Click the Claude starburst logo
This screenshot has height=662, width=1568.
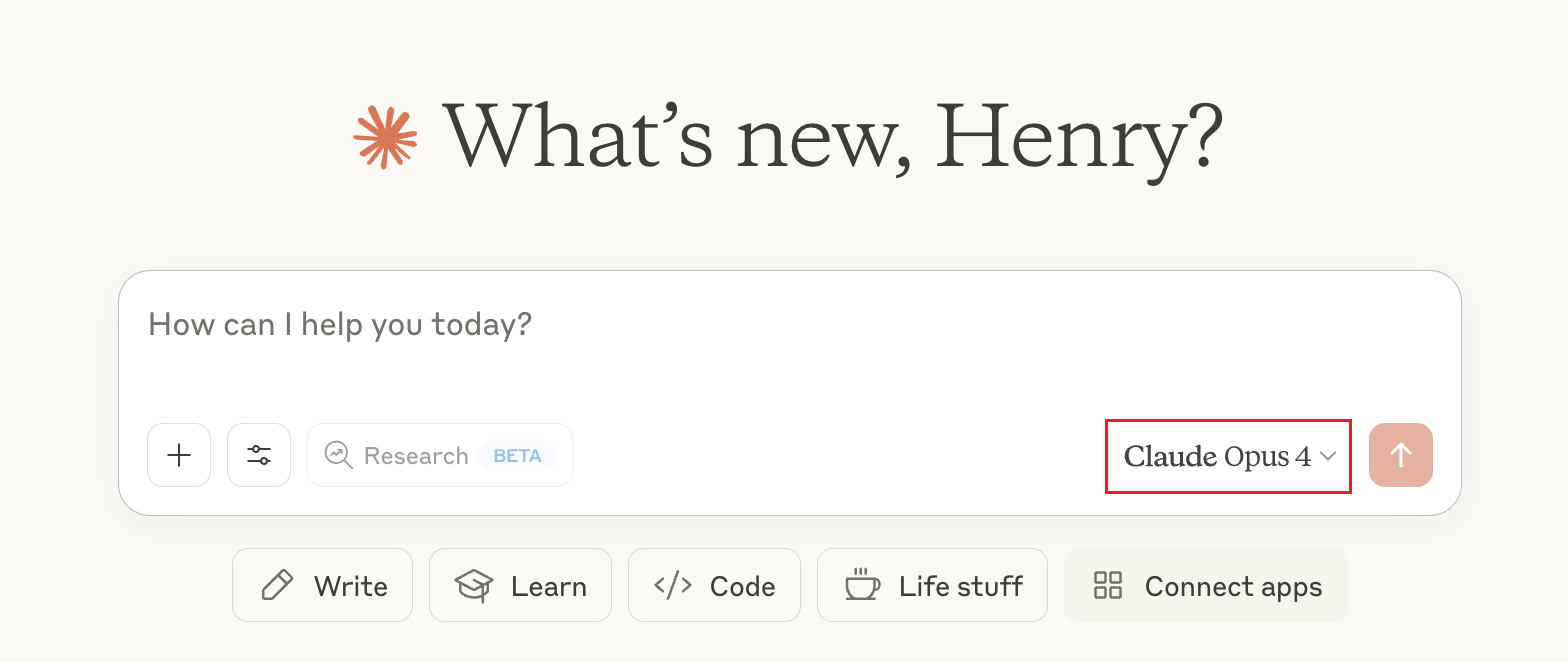[385, 136]
